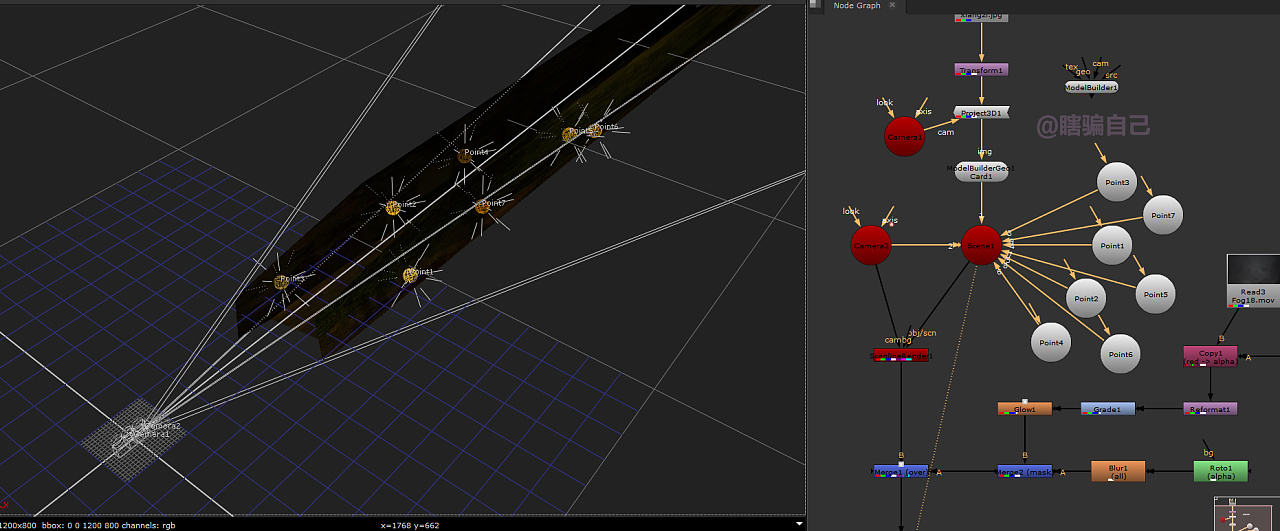The width and height of the screenshot is (1280, 531).
Task: Switch to the Node Graph tab
Action: [x=857, y=6]
